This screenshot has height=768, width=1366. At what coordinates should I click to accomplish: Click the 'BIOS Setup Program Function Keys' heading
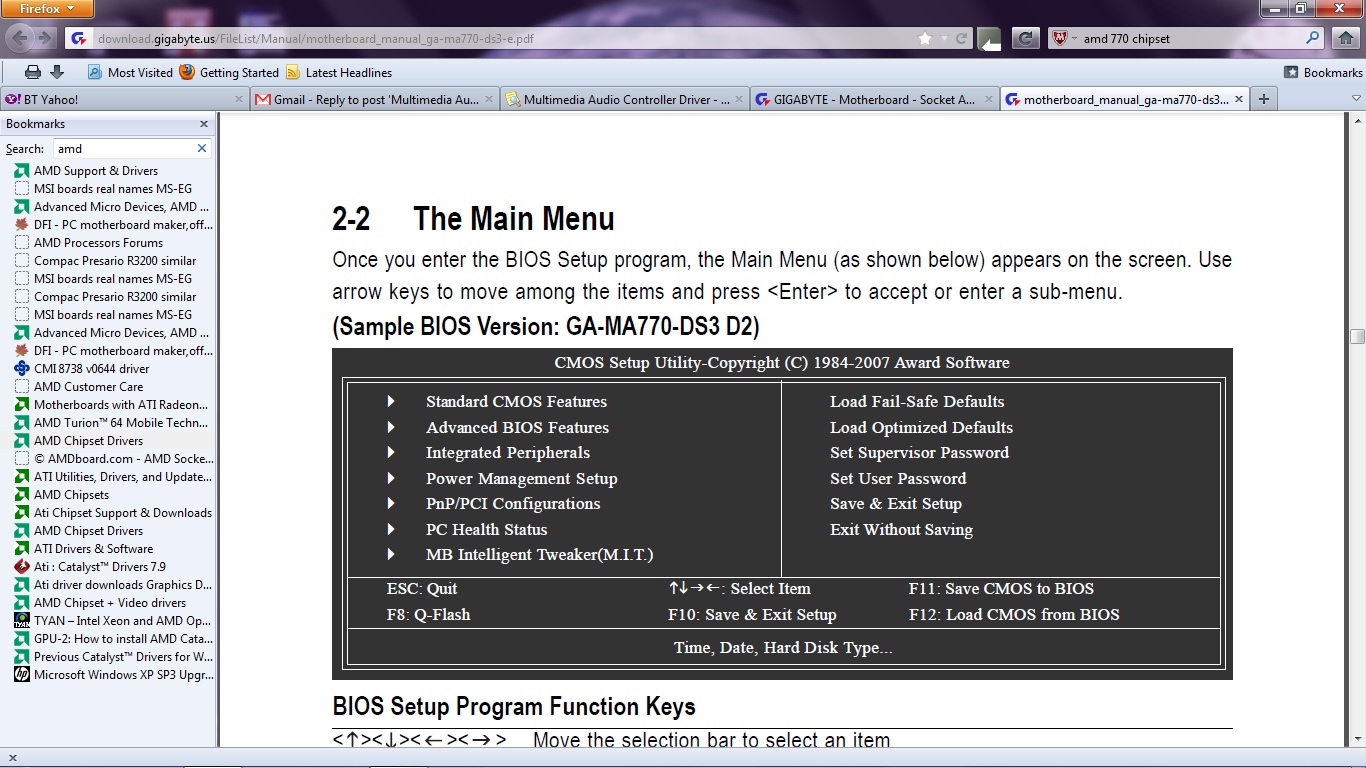coord(514,707)
